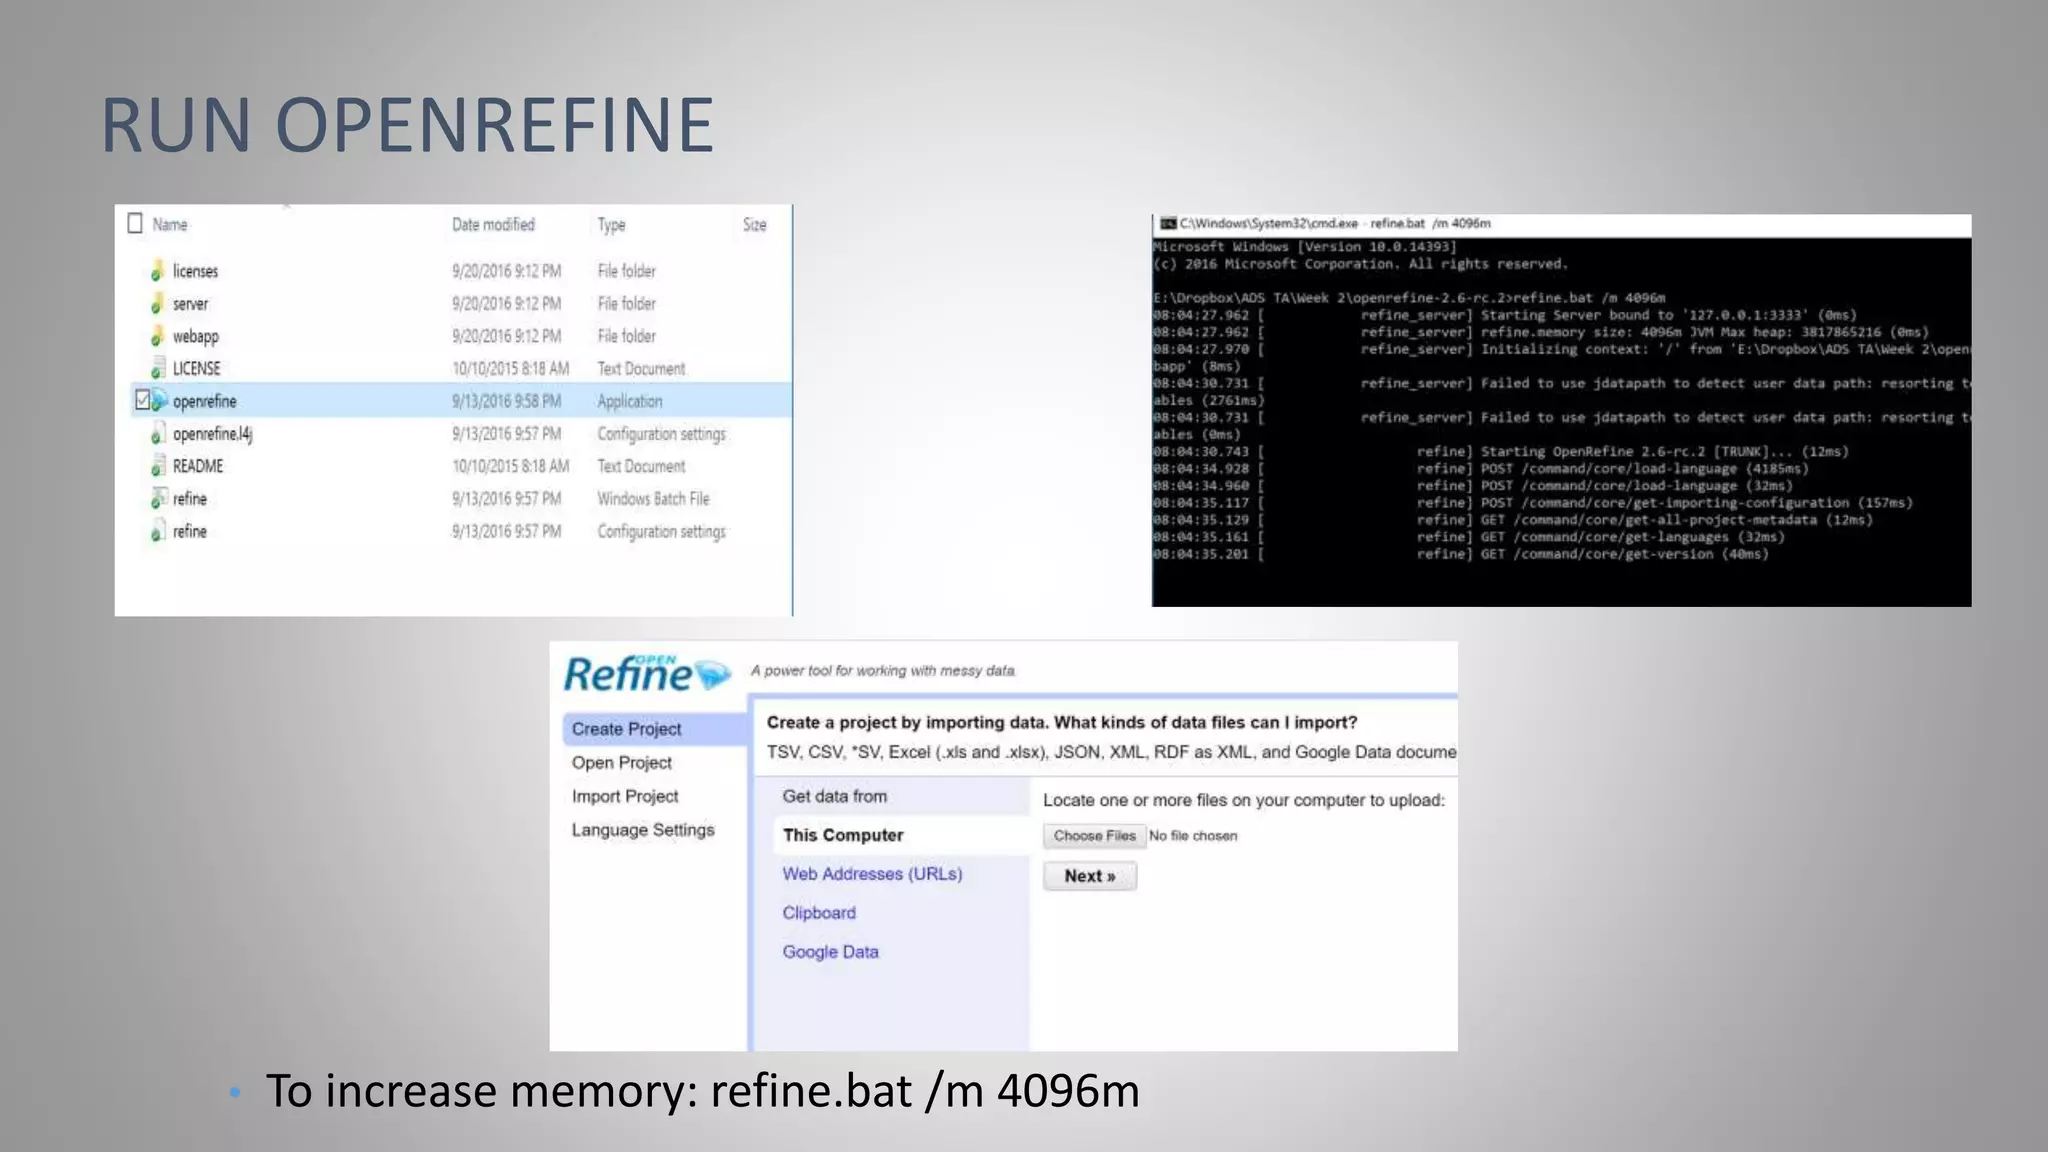Click the README document icon
2048x1152 pixels.
click(157, 466)
